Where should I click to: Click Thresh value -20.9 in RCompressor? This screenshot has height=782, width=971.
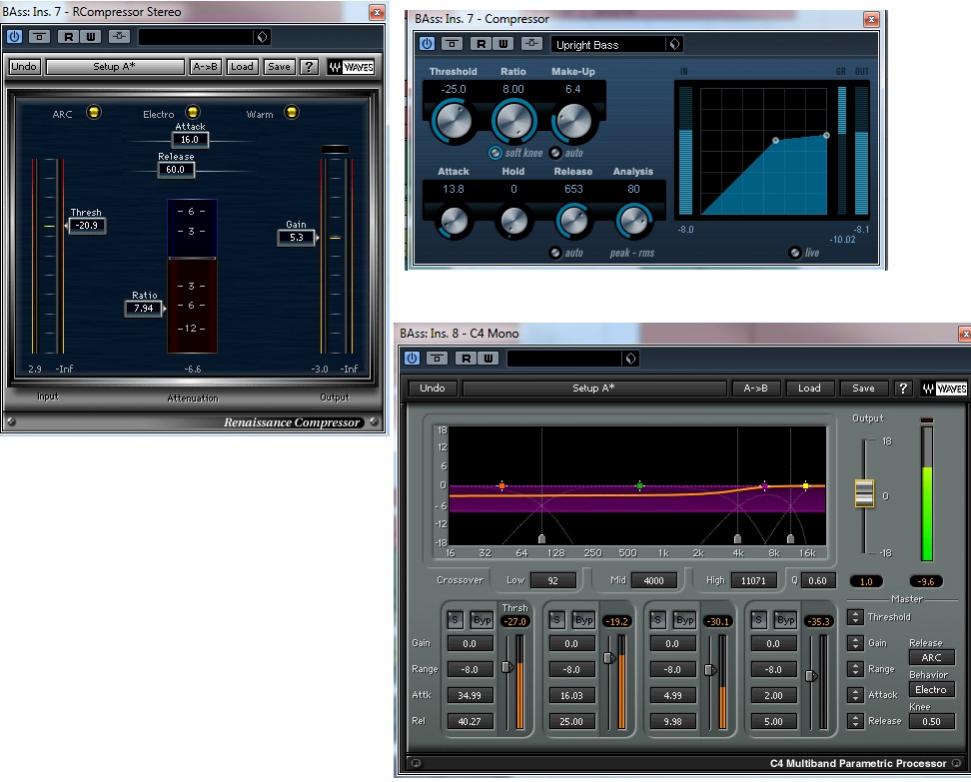(87, 225)
